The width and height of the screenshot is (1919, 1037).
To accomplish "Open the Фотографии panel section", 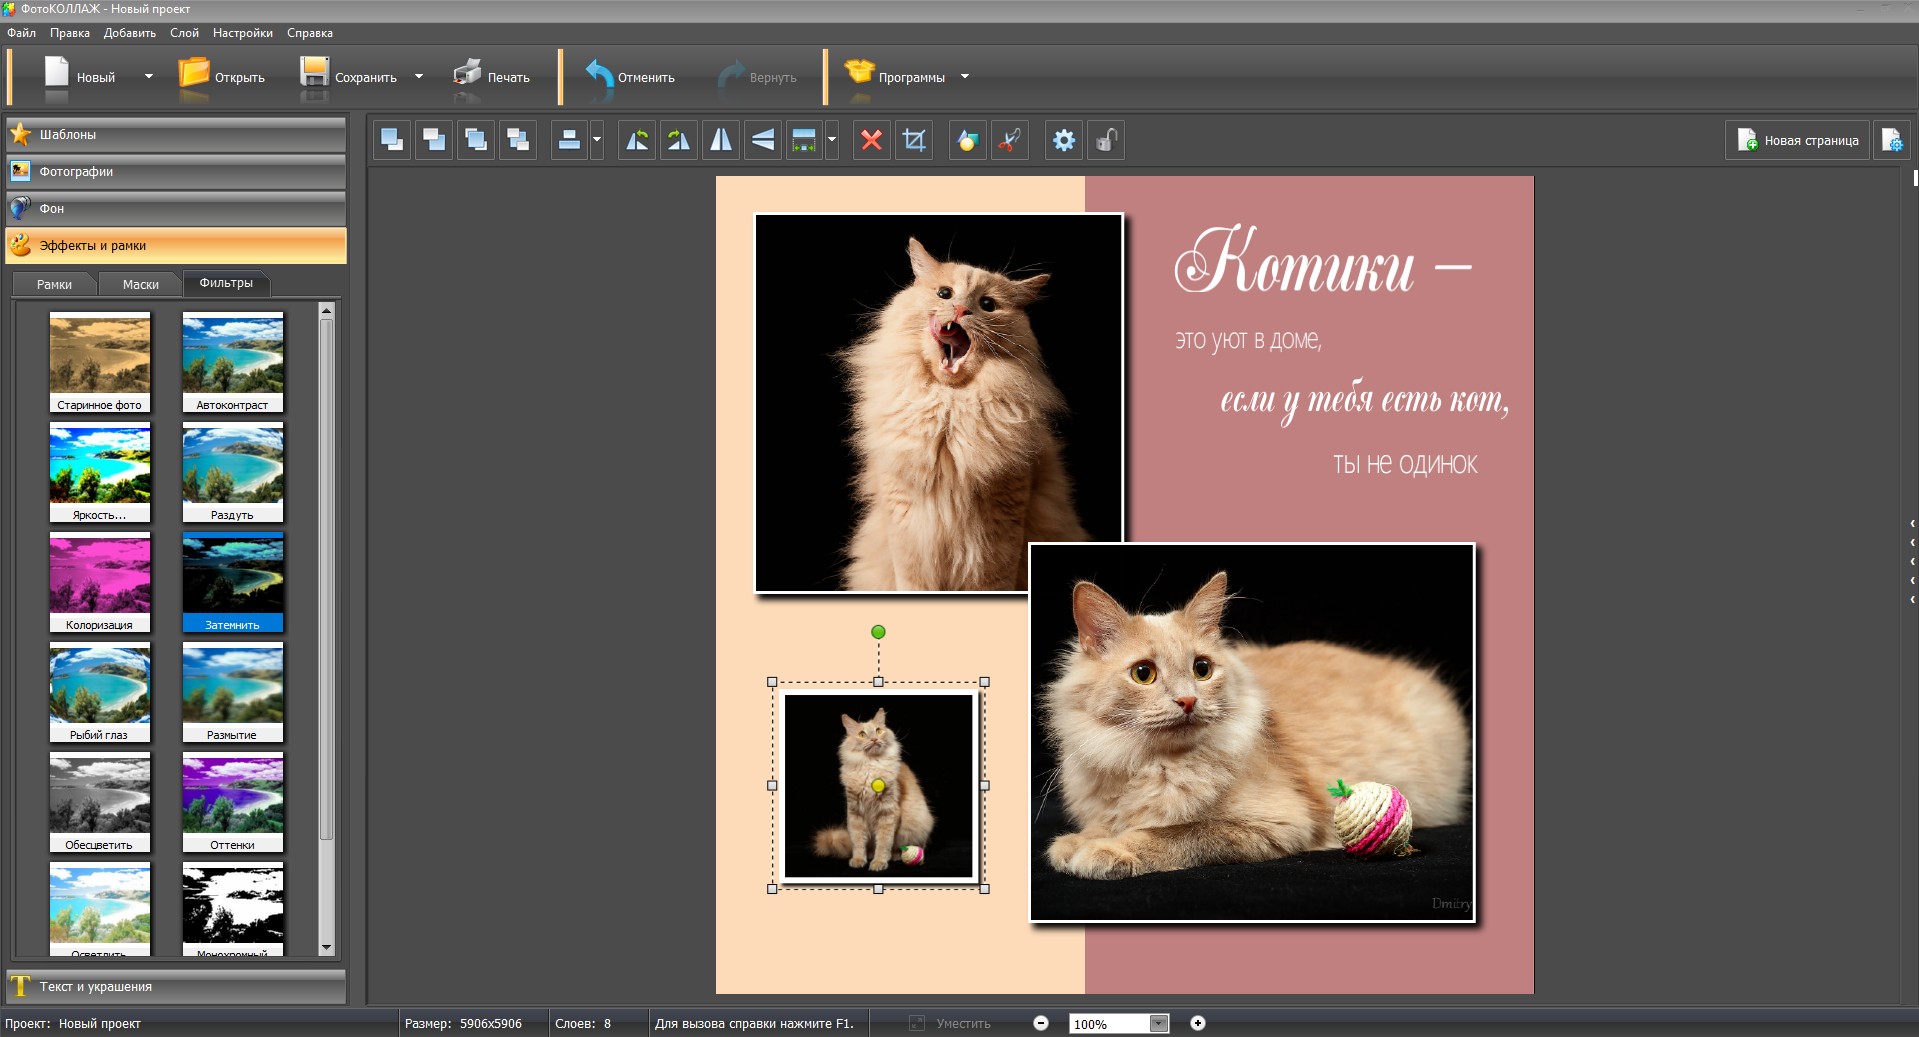I will coord(176,171).
